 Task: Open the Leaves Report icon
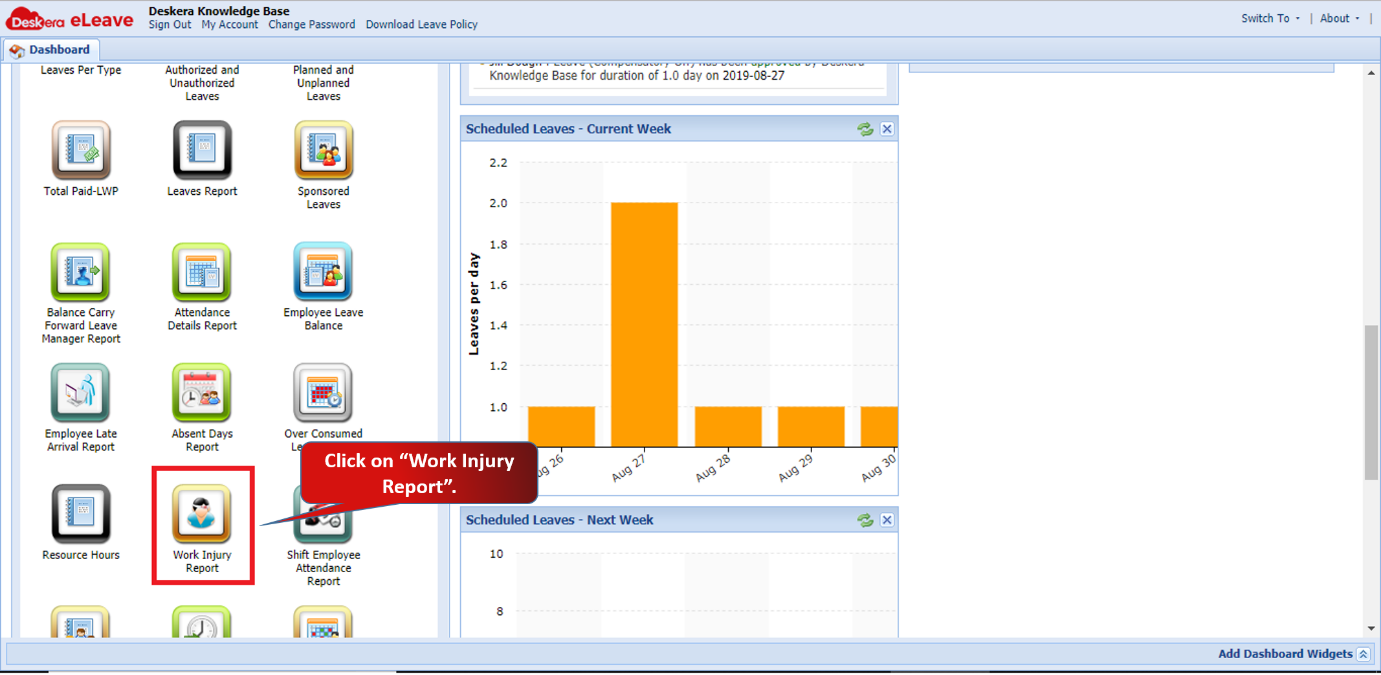(x=202, y=151)
